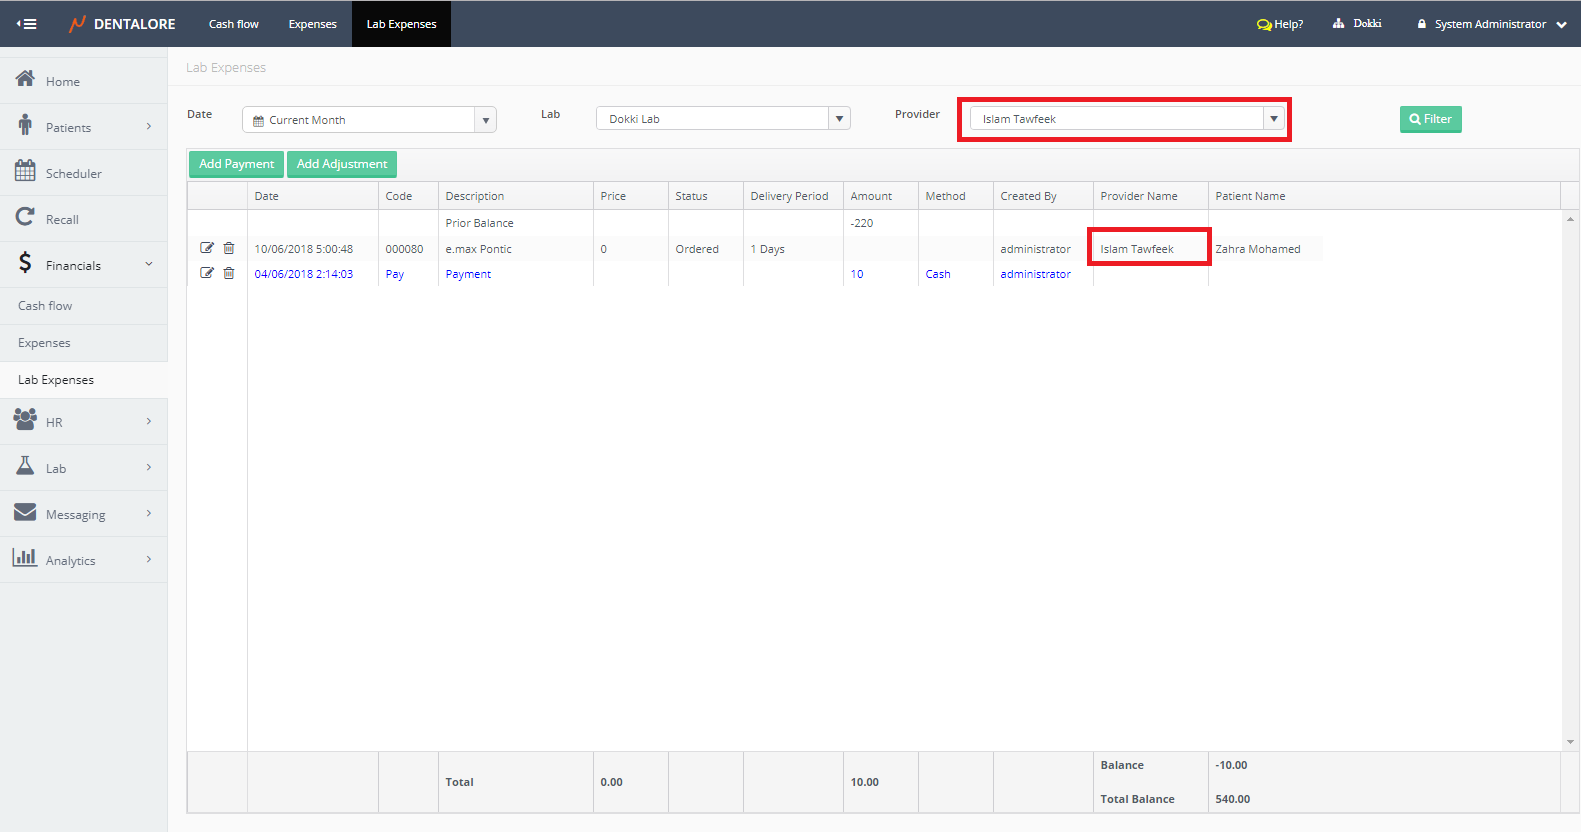Open Home from the sidebar
Viewport: 1581px width, 832px height.
(62, 81)
